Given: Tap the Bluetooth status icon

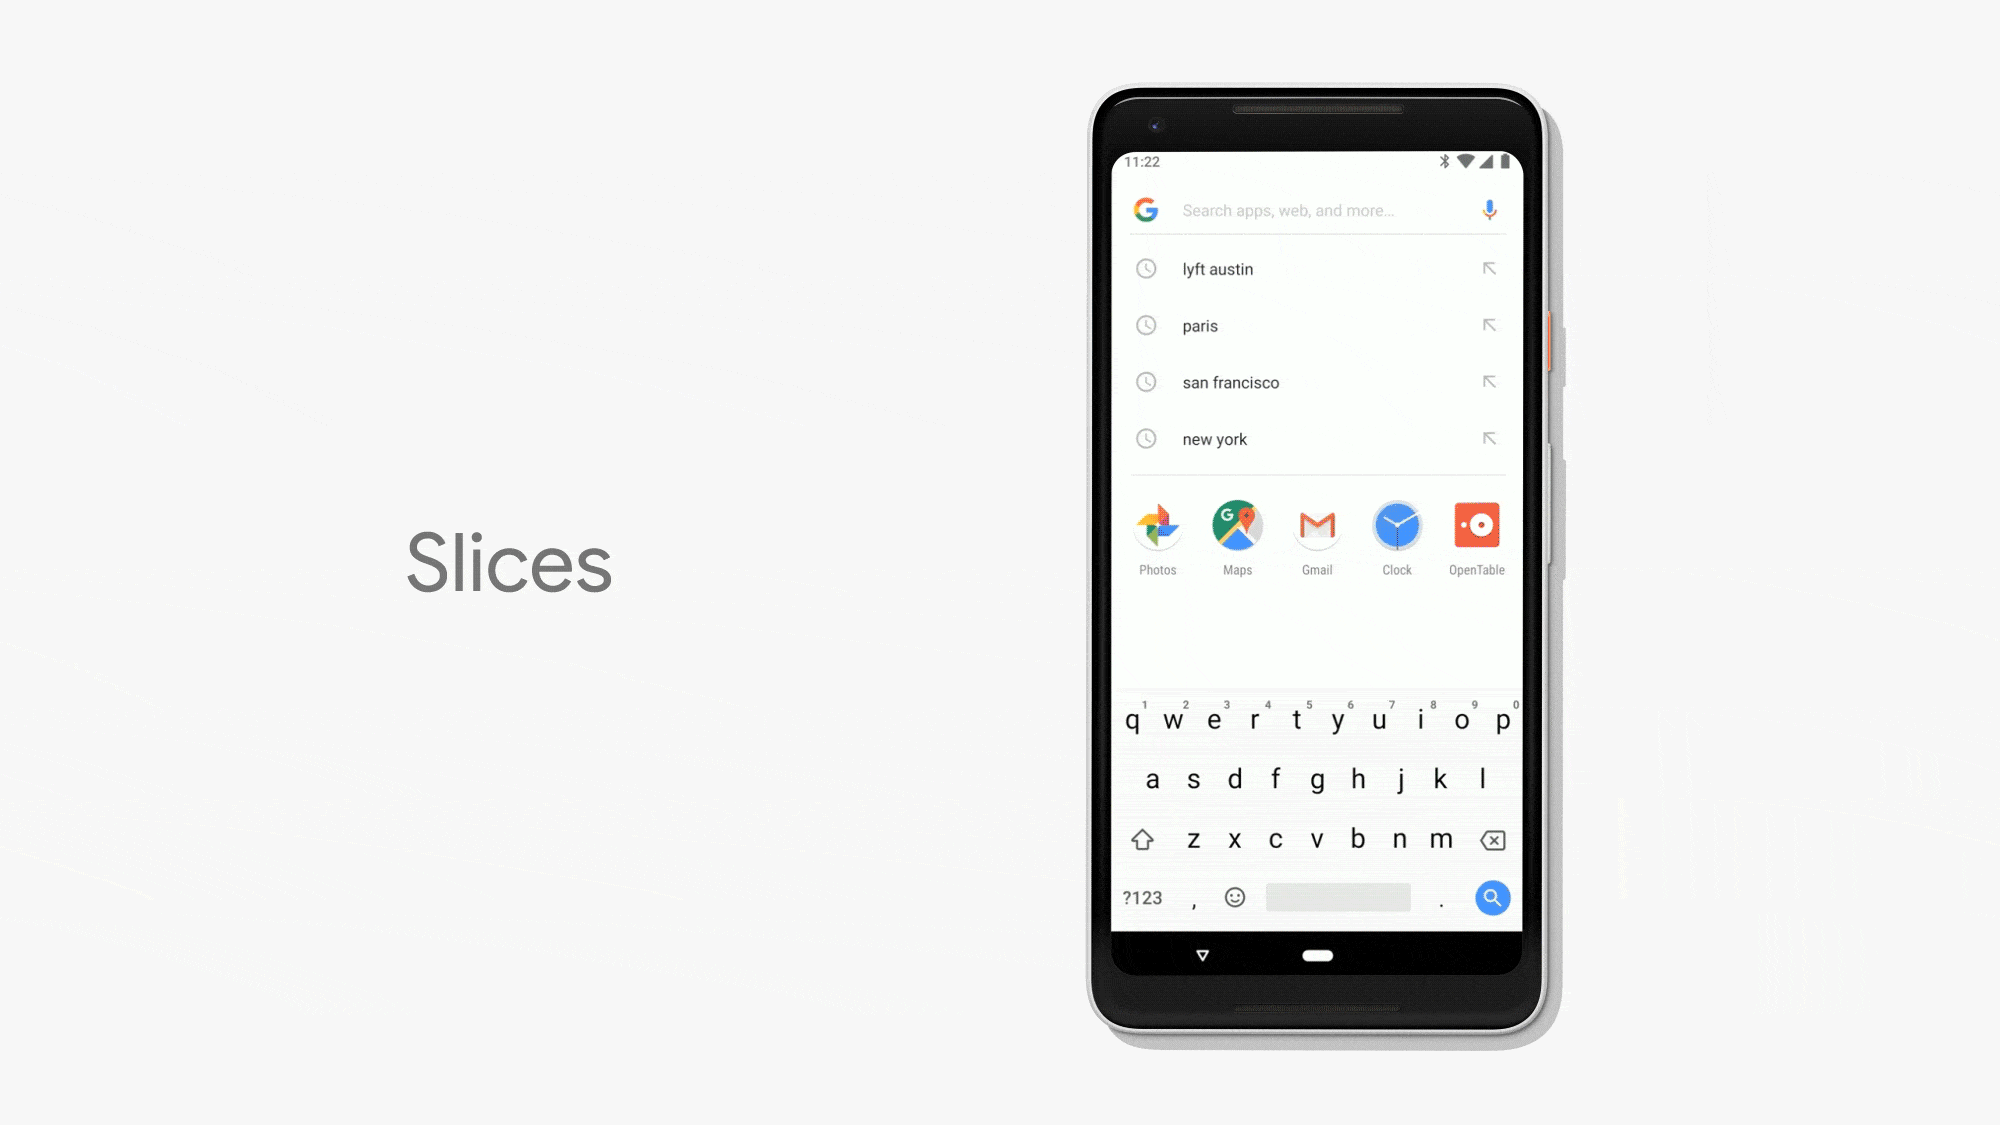Looking at the screenshot, I should pyautogui.click(x=1444, y=161).
